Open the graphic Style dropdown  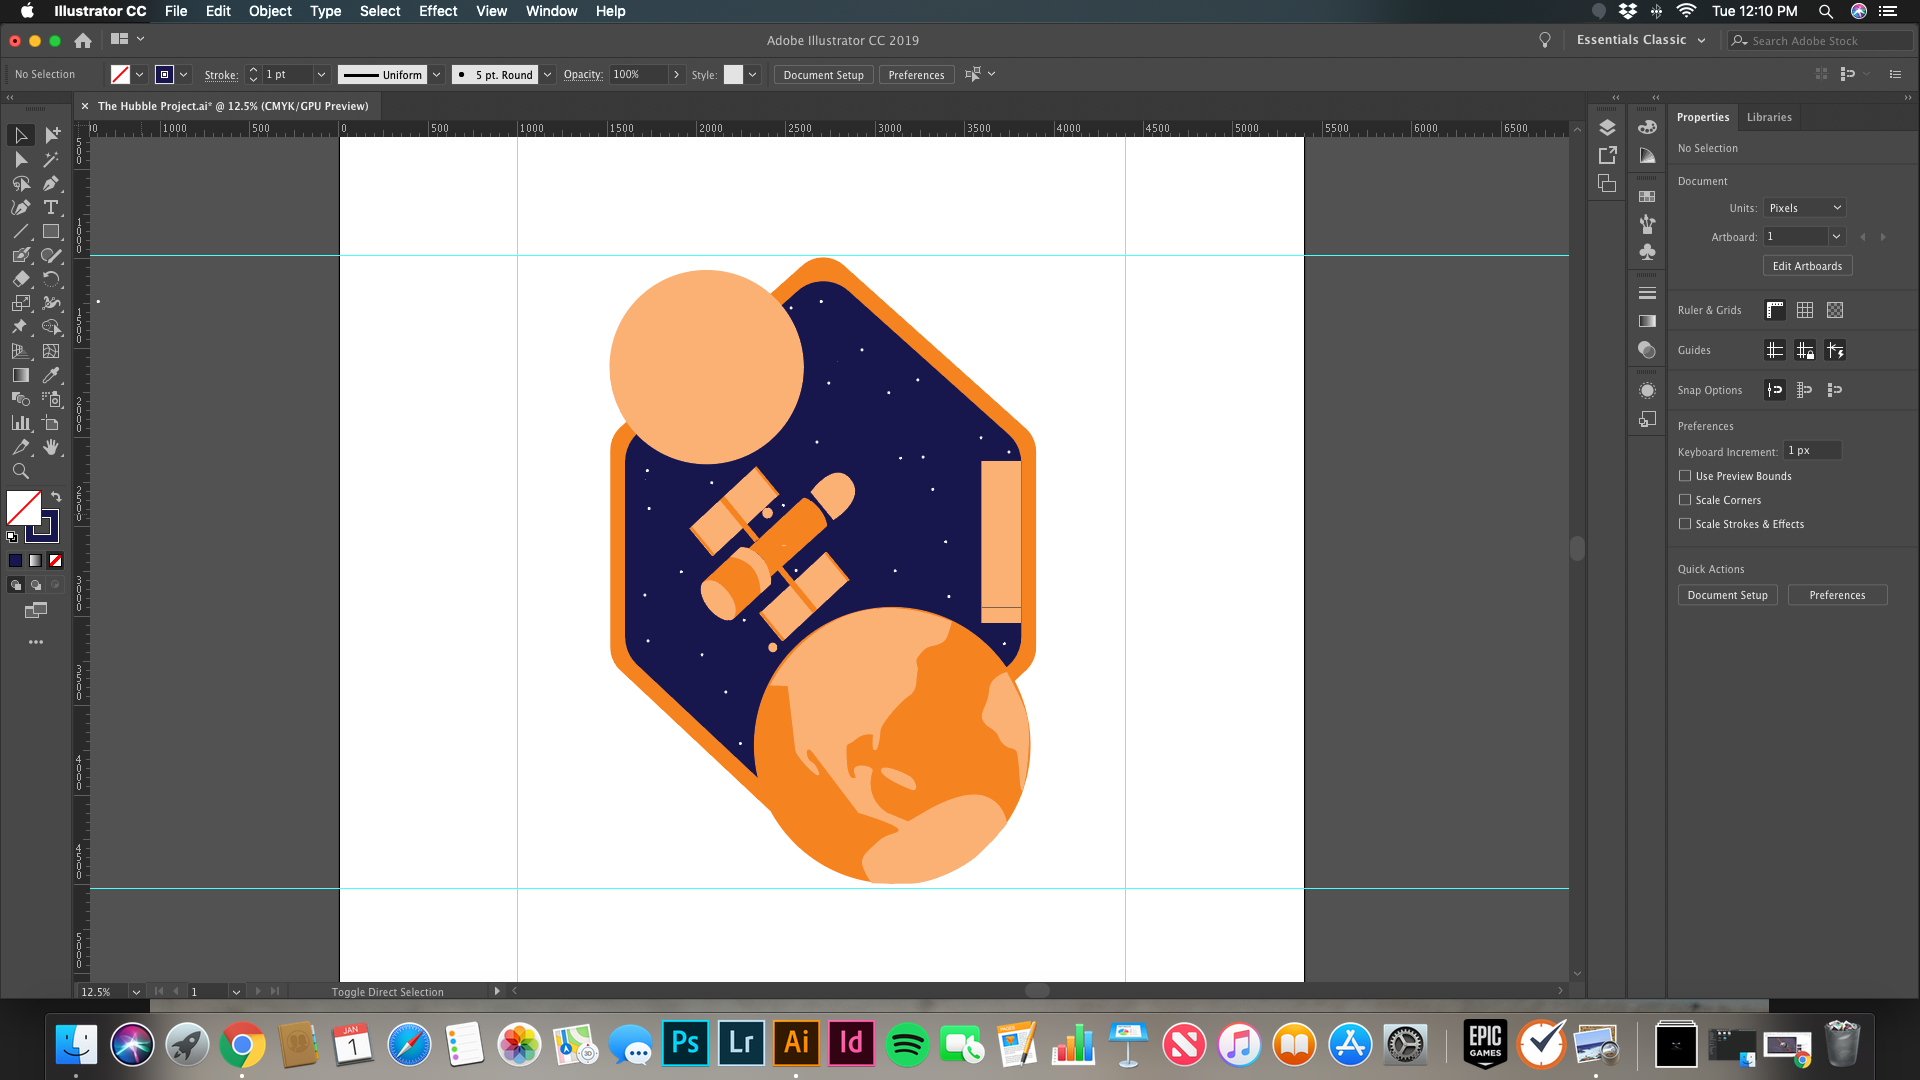752,75
